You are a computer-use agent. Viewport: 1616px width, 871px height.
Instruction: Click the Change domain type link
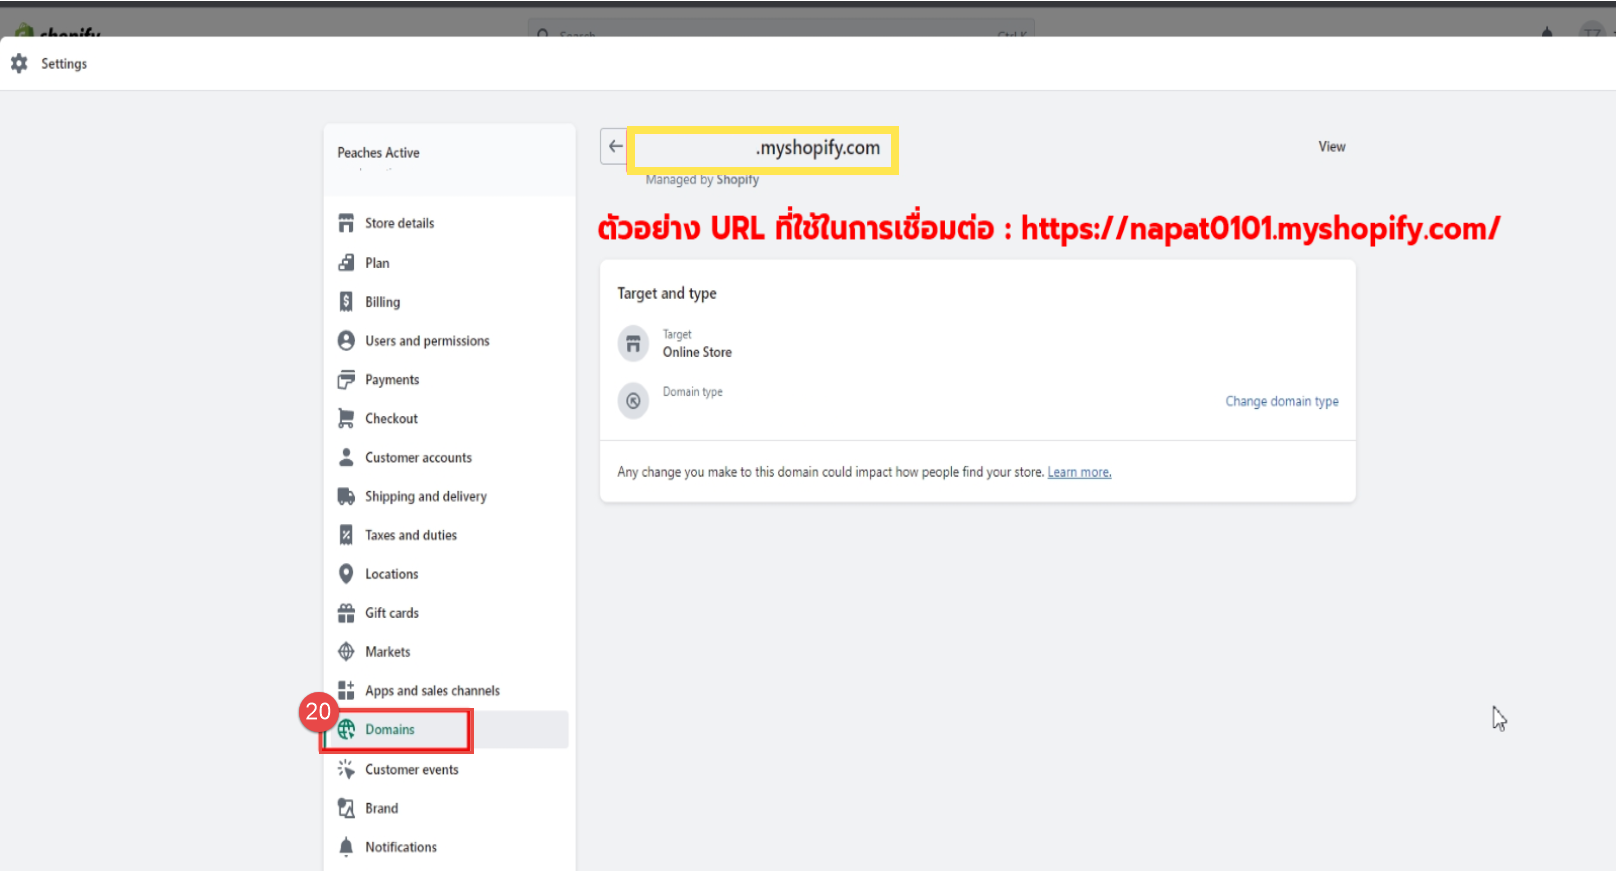[1282, 401]
